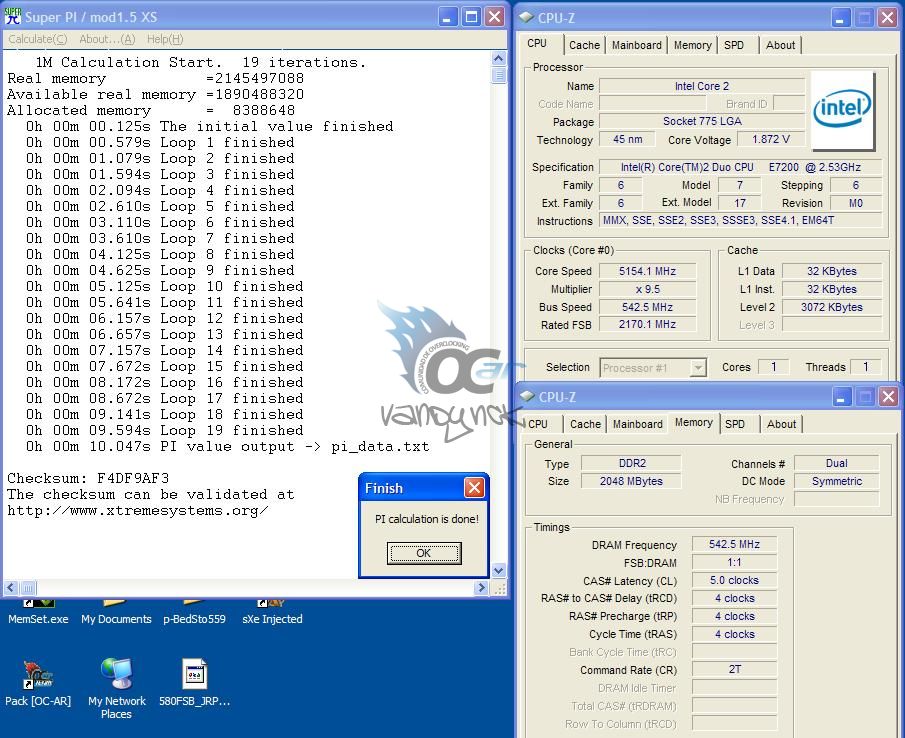905x738 pixels.
Task: Click the lower CPU-Z title bar icon
Action: pyautogui.click(x=527, y=396)
